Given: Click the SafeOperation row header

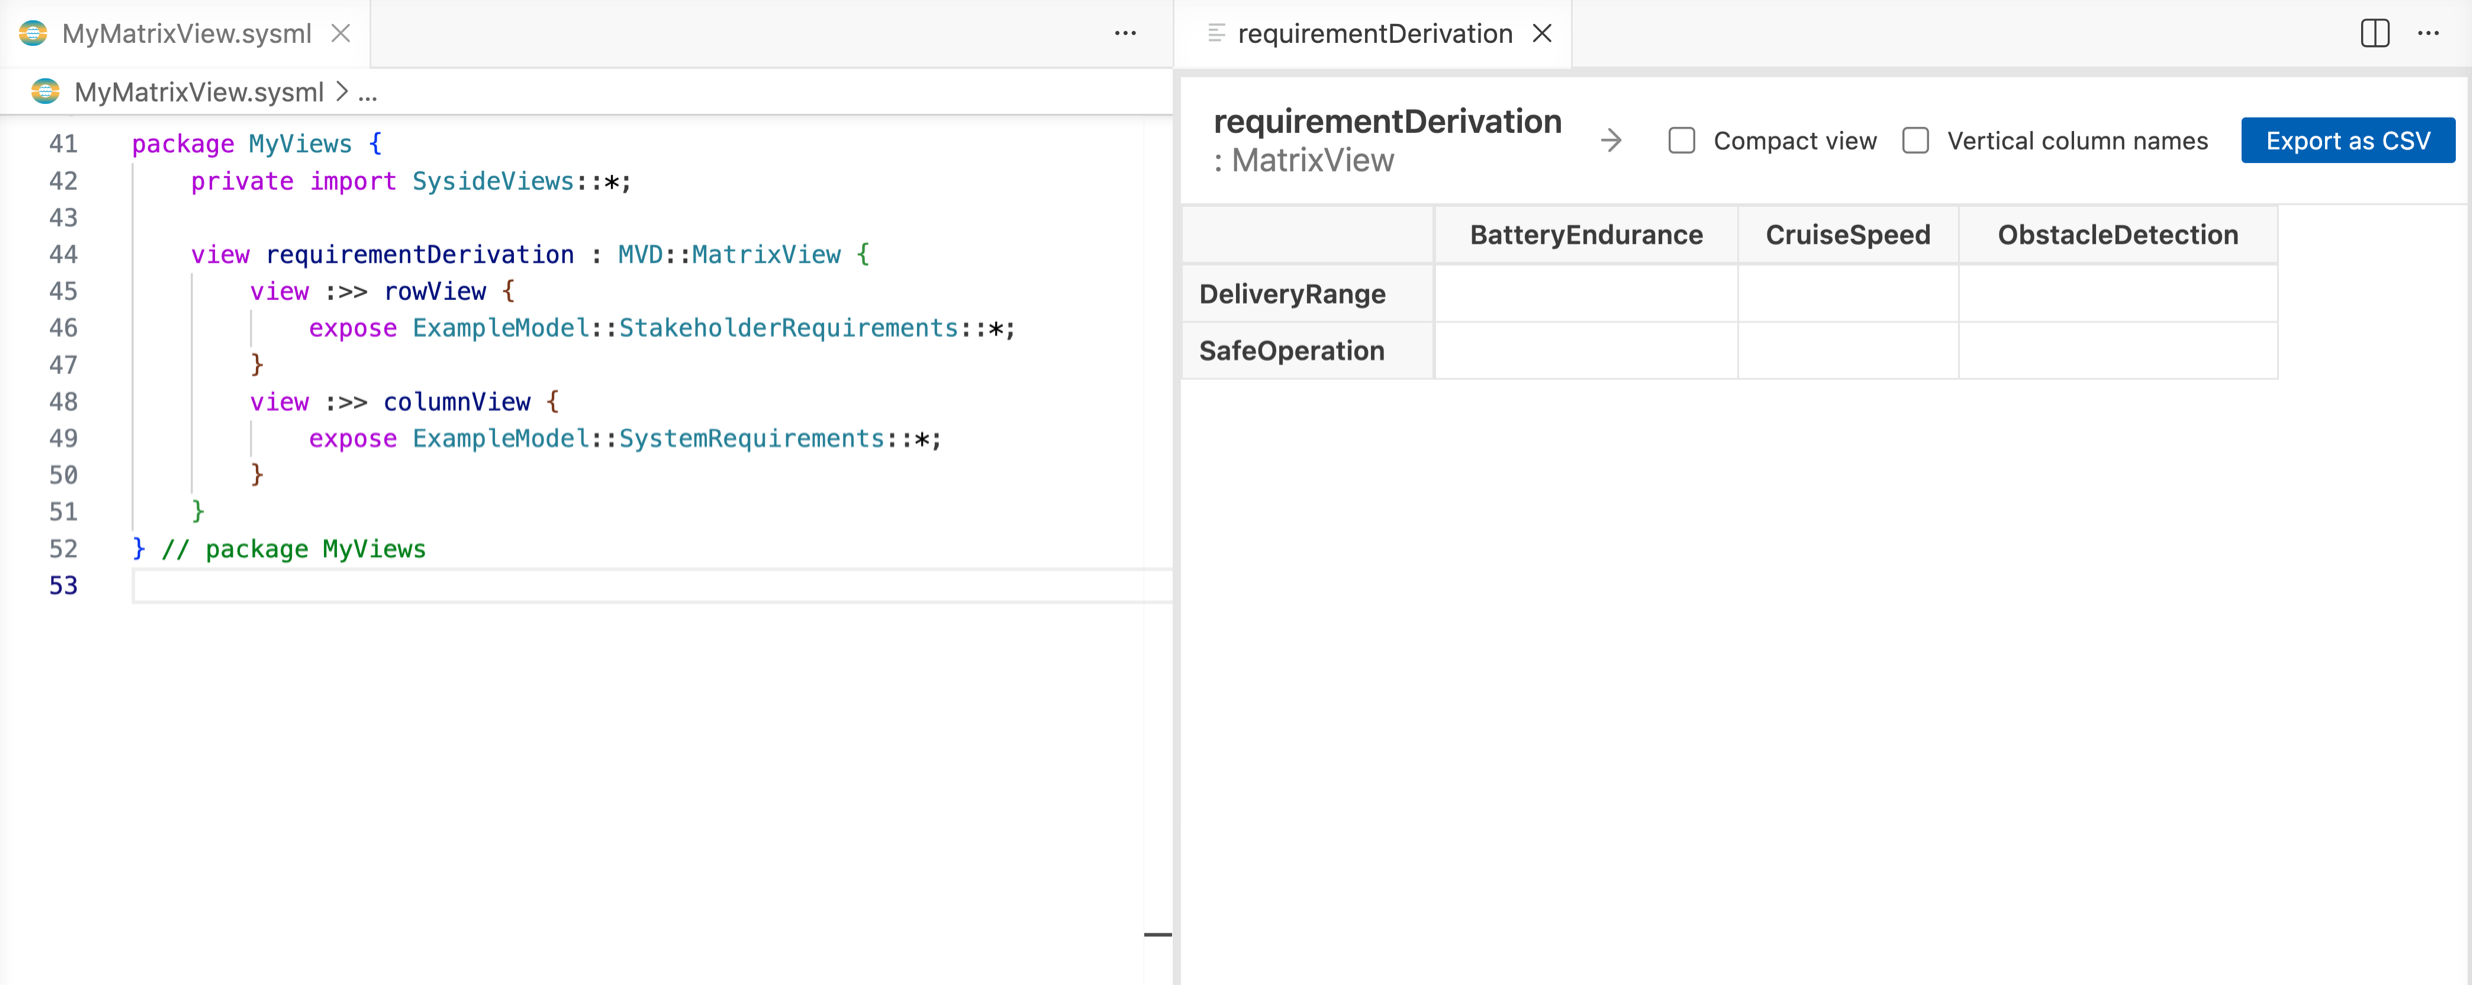Looking at the screenshot, I should tap(1308, 351).
